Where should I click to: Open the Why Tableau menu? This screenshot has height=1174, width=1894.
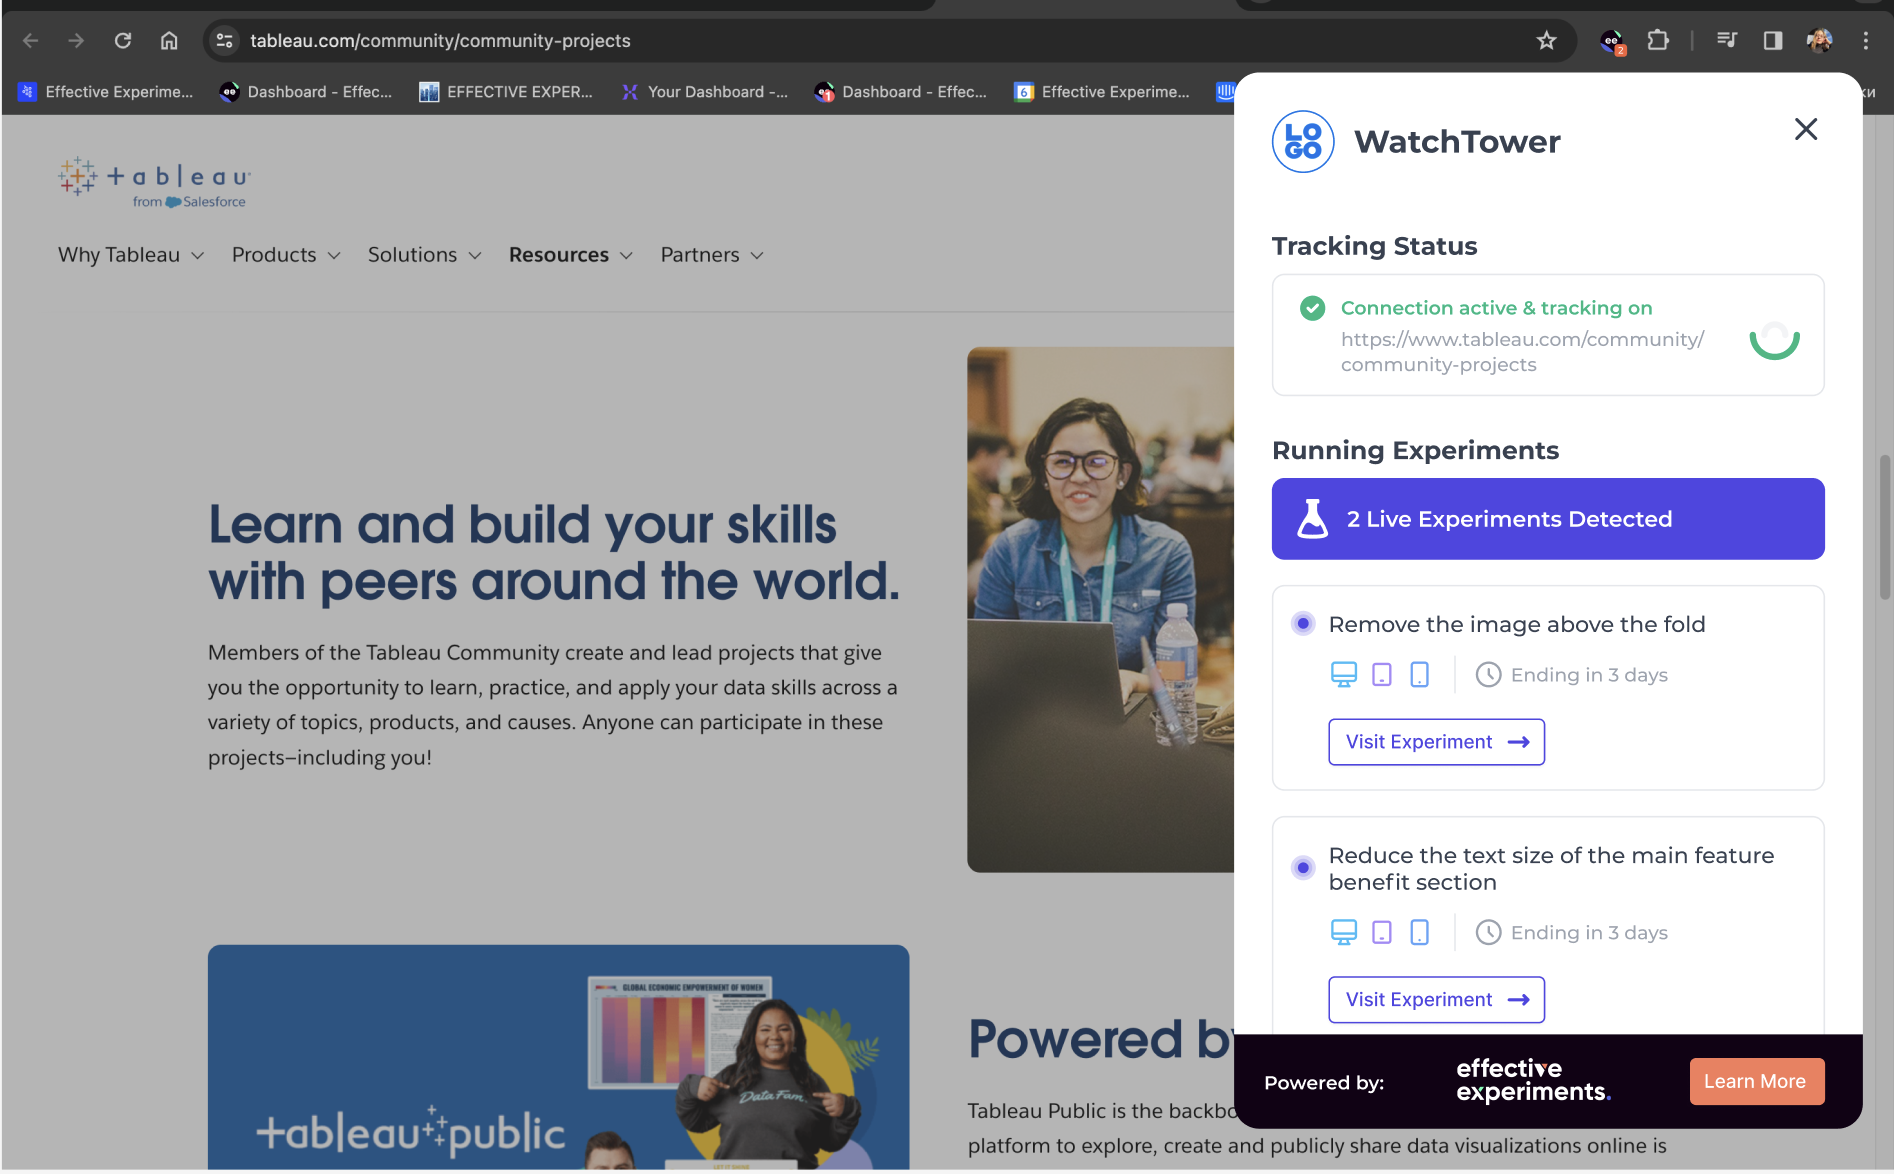130,255
